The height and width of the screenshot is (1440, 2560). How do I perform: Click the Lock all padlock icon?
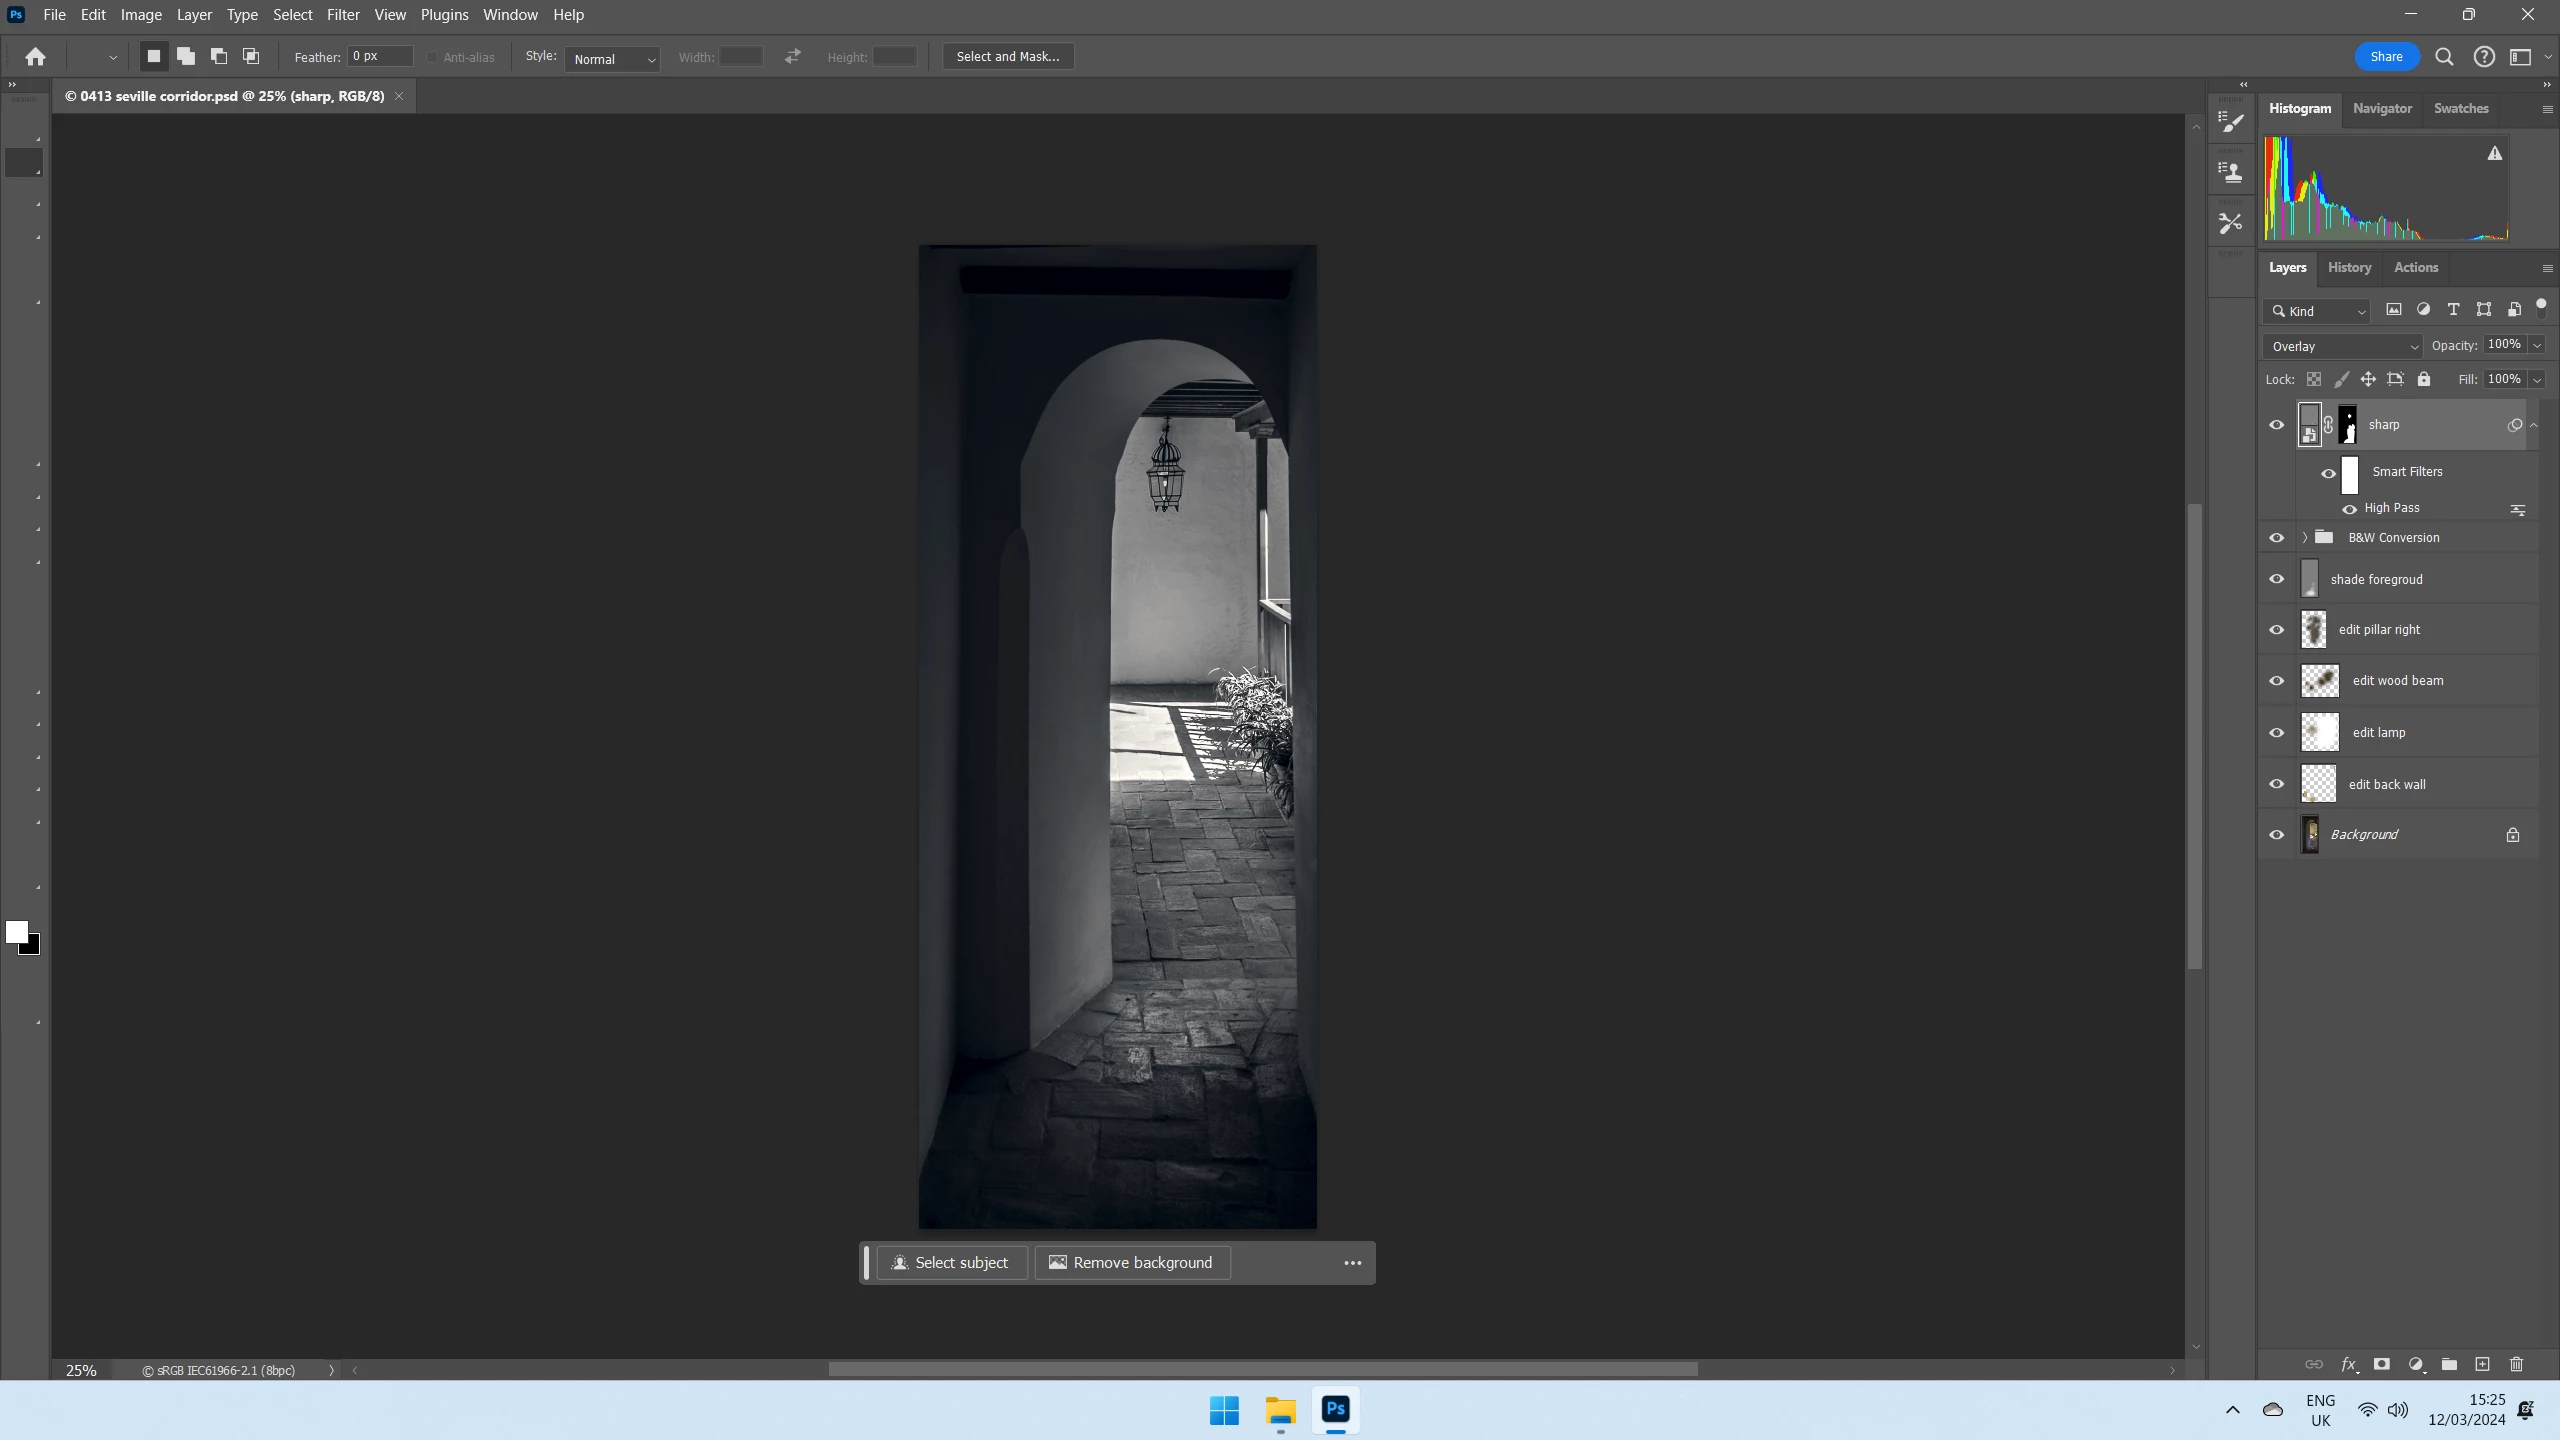point(2424,379)
